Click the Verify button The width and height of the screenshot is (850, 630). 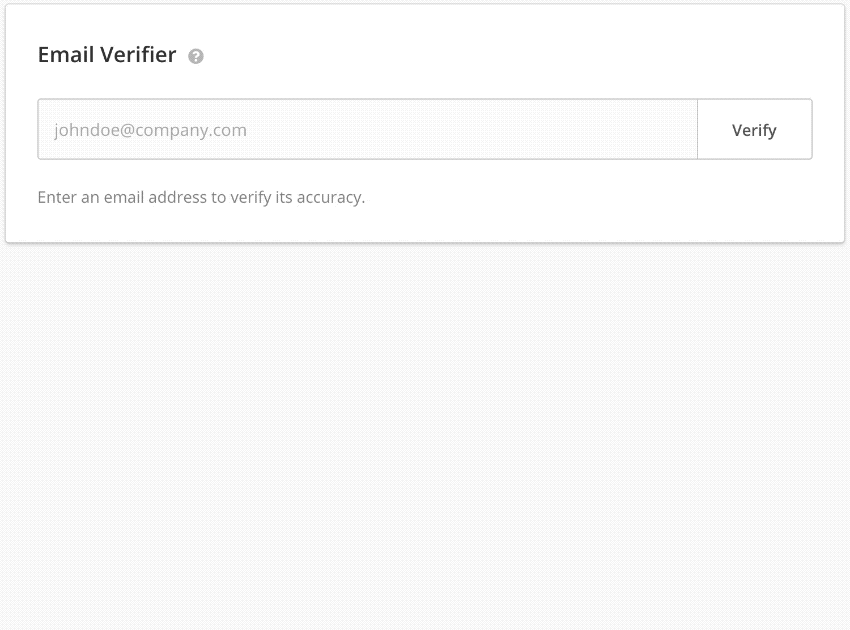pyautogui.click(x=755, y=129)
